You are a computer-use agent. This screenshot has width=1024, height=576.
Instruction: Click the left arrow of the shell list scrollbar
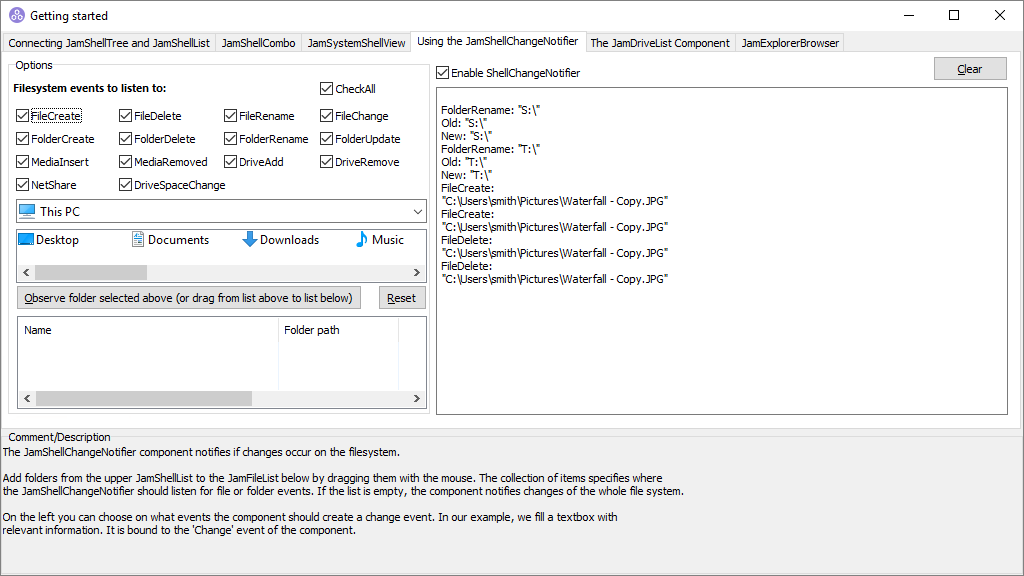click(26, 271)
